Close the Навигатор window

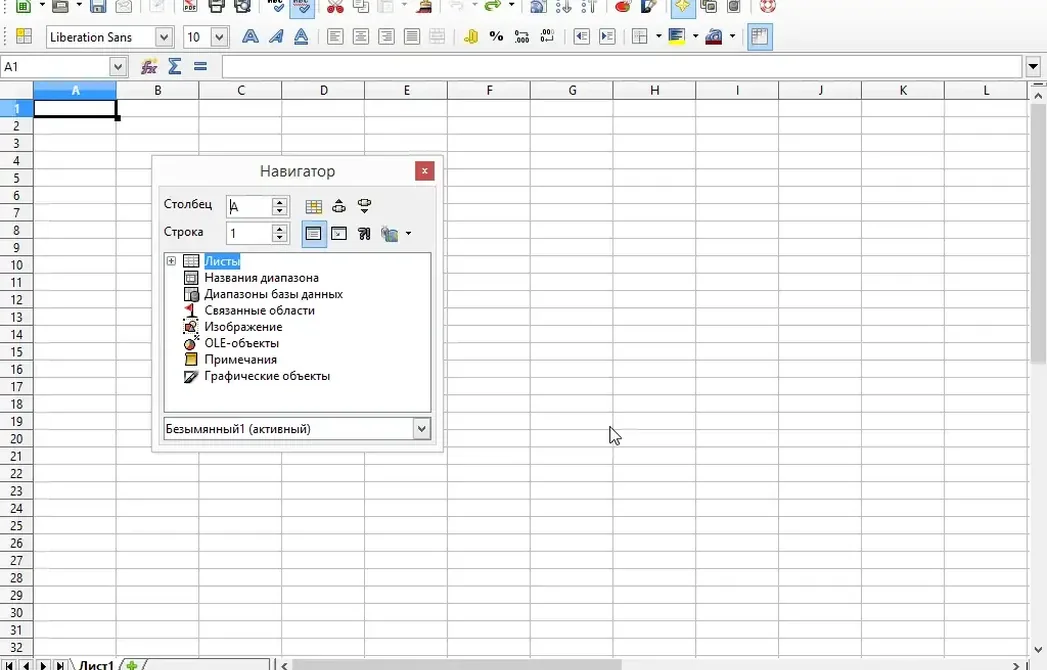(x=425, y=171)
